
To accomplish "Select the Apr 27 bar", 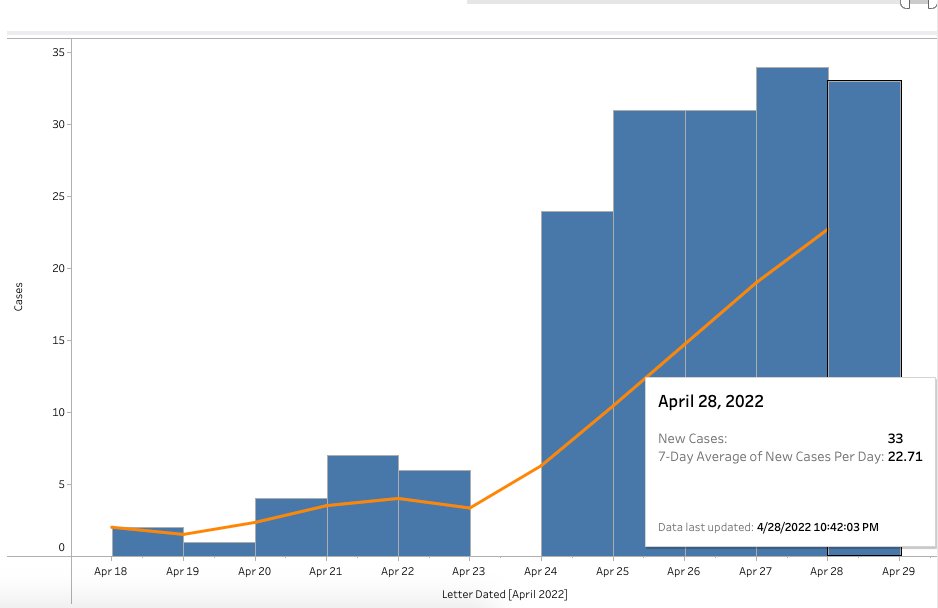I will (x=792, y=221).
